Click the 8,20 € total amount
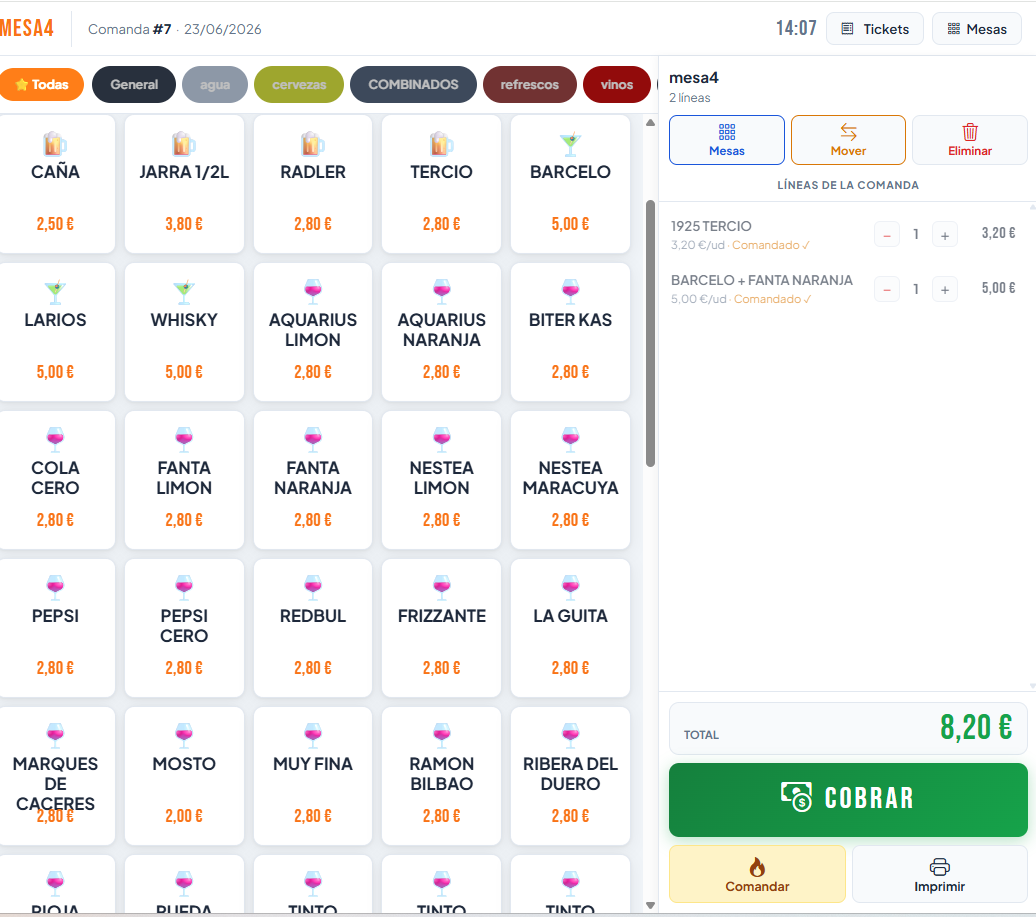1036x917 pixels. click(976, 727)
